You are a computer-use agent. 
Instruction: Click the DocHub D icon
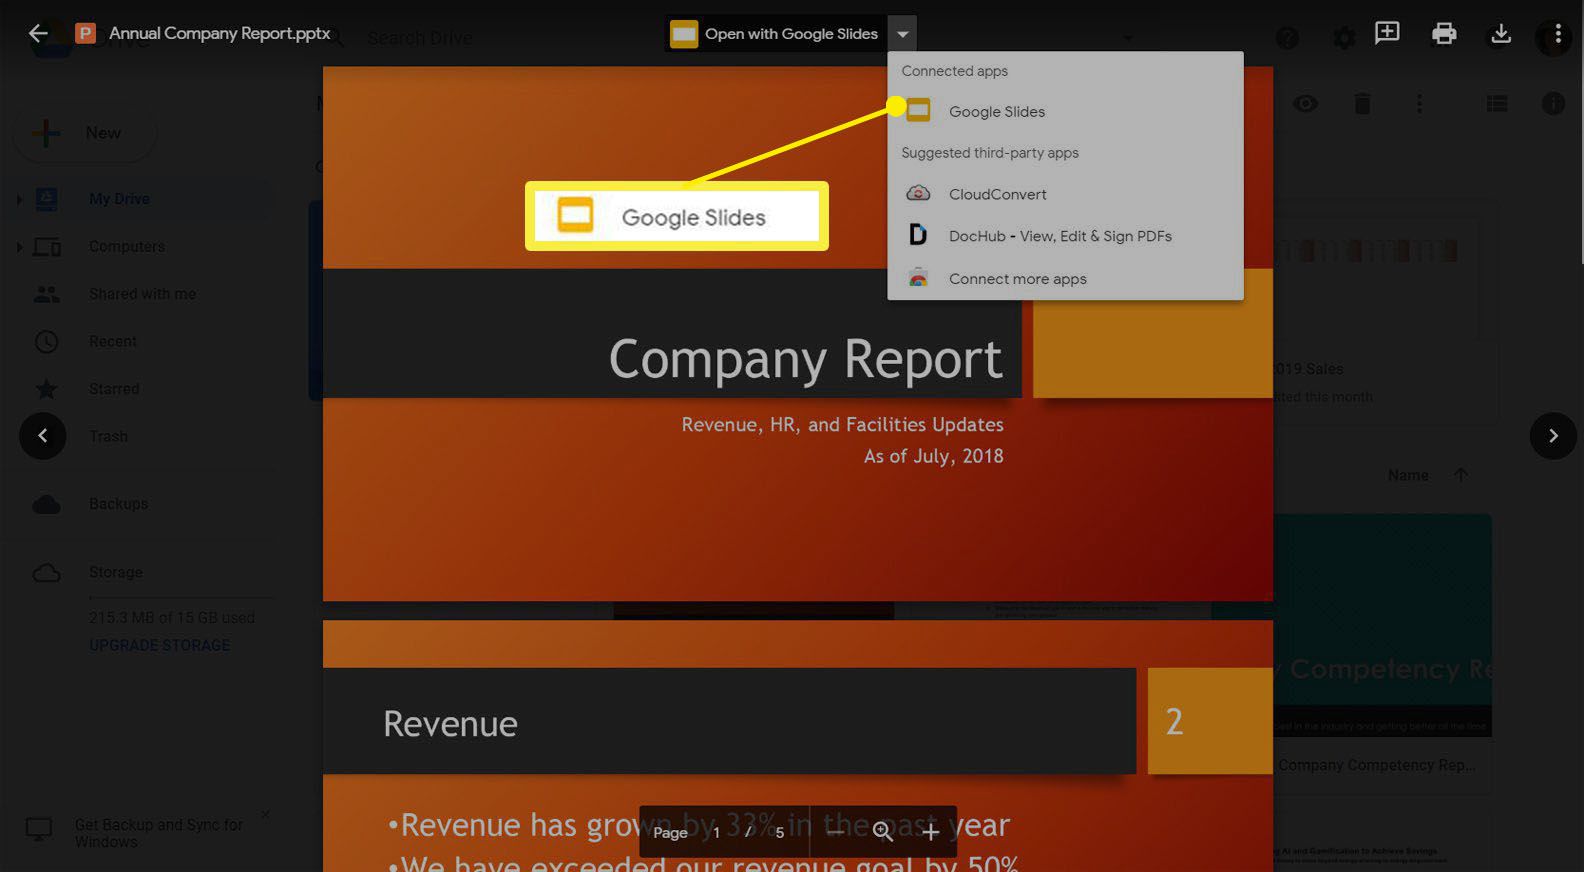pos(917,235)
